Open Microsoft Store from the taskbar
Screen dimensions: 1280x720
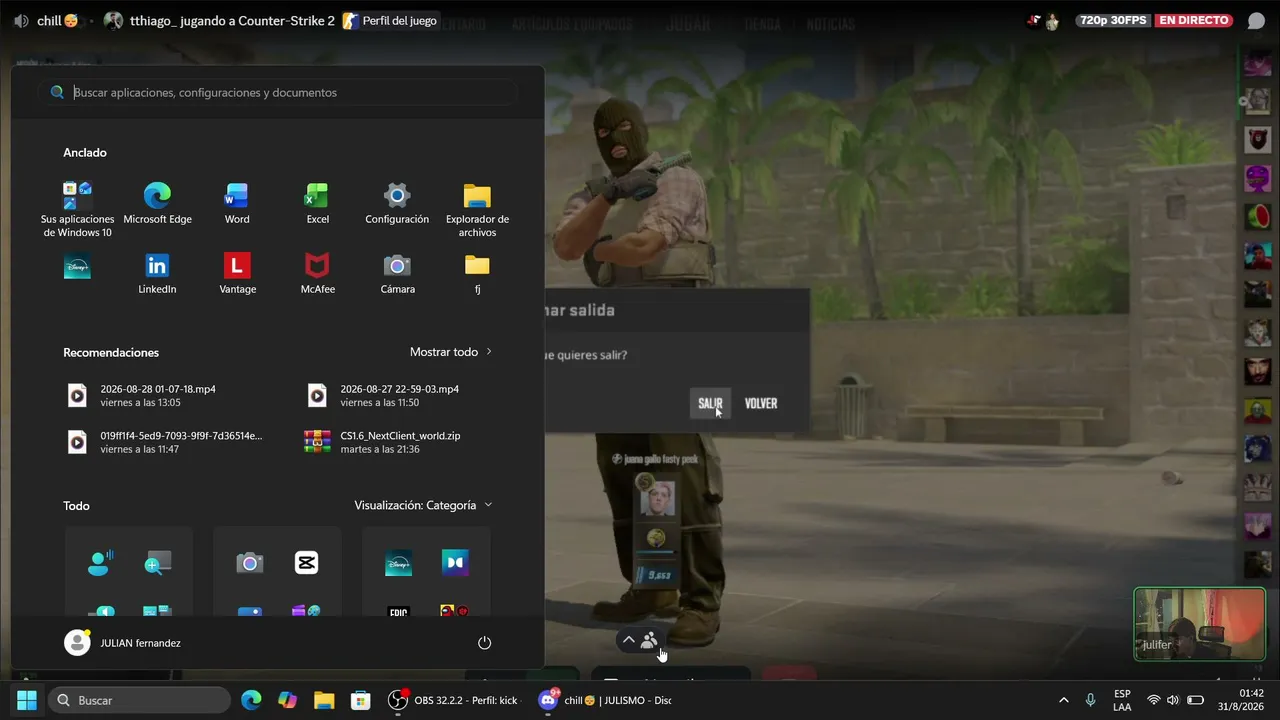361,700
